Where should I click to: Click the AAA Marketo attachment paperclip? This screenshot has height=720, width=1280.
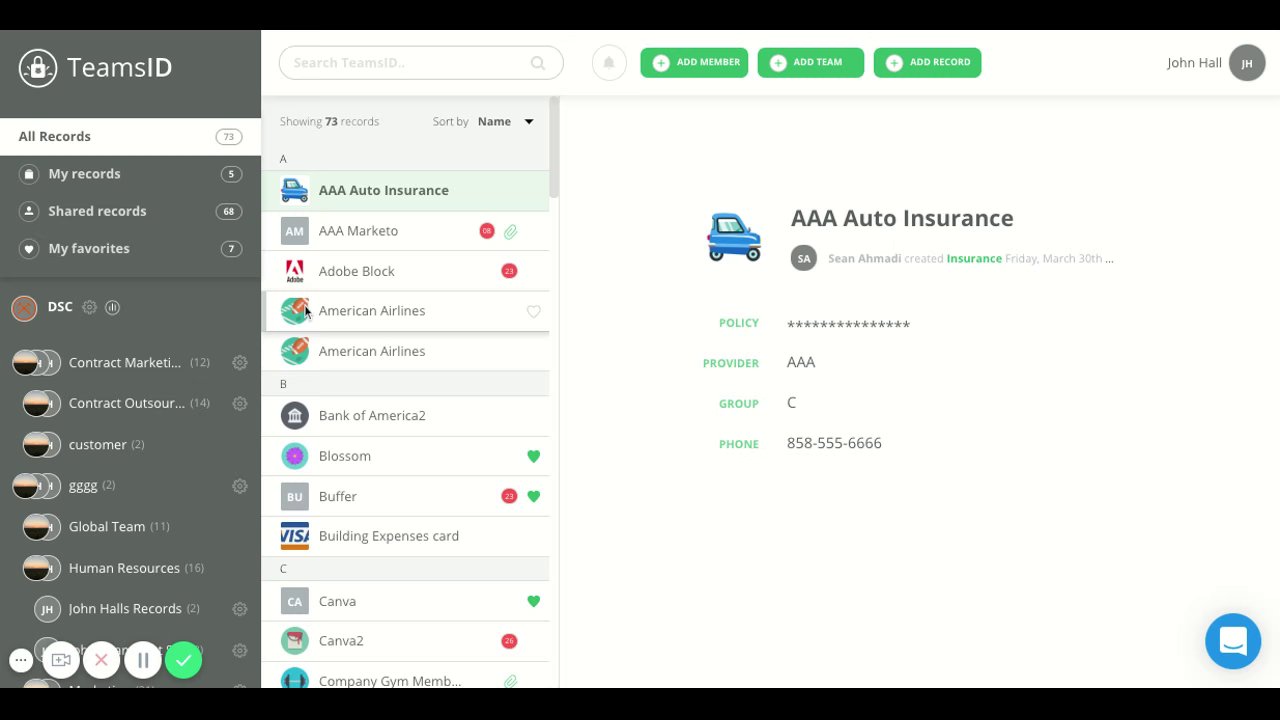(x=510, y=232)
